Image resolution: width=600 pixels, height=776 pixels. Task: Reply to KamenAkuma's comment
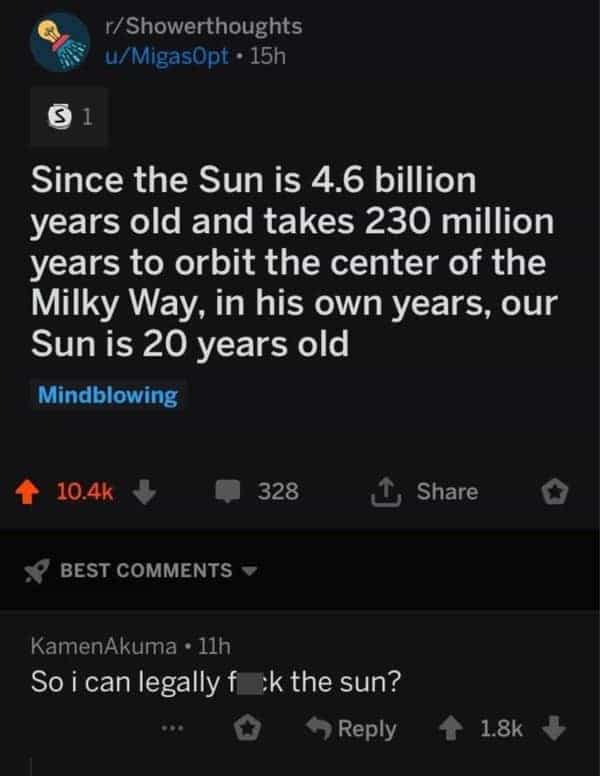[x=351, y=730]
